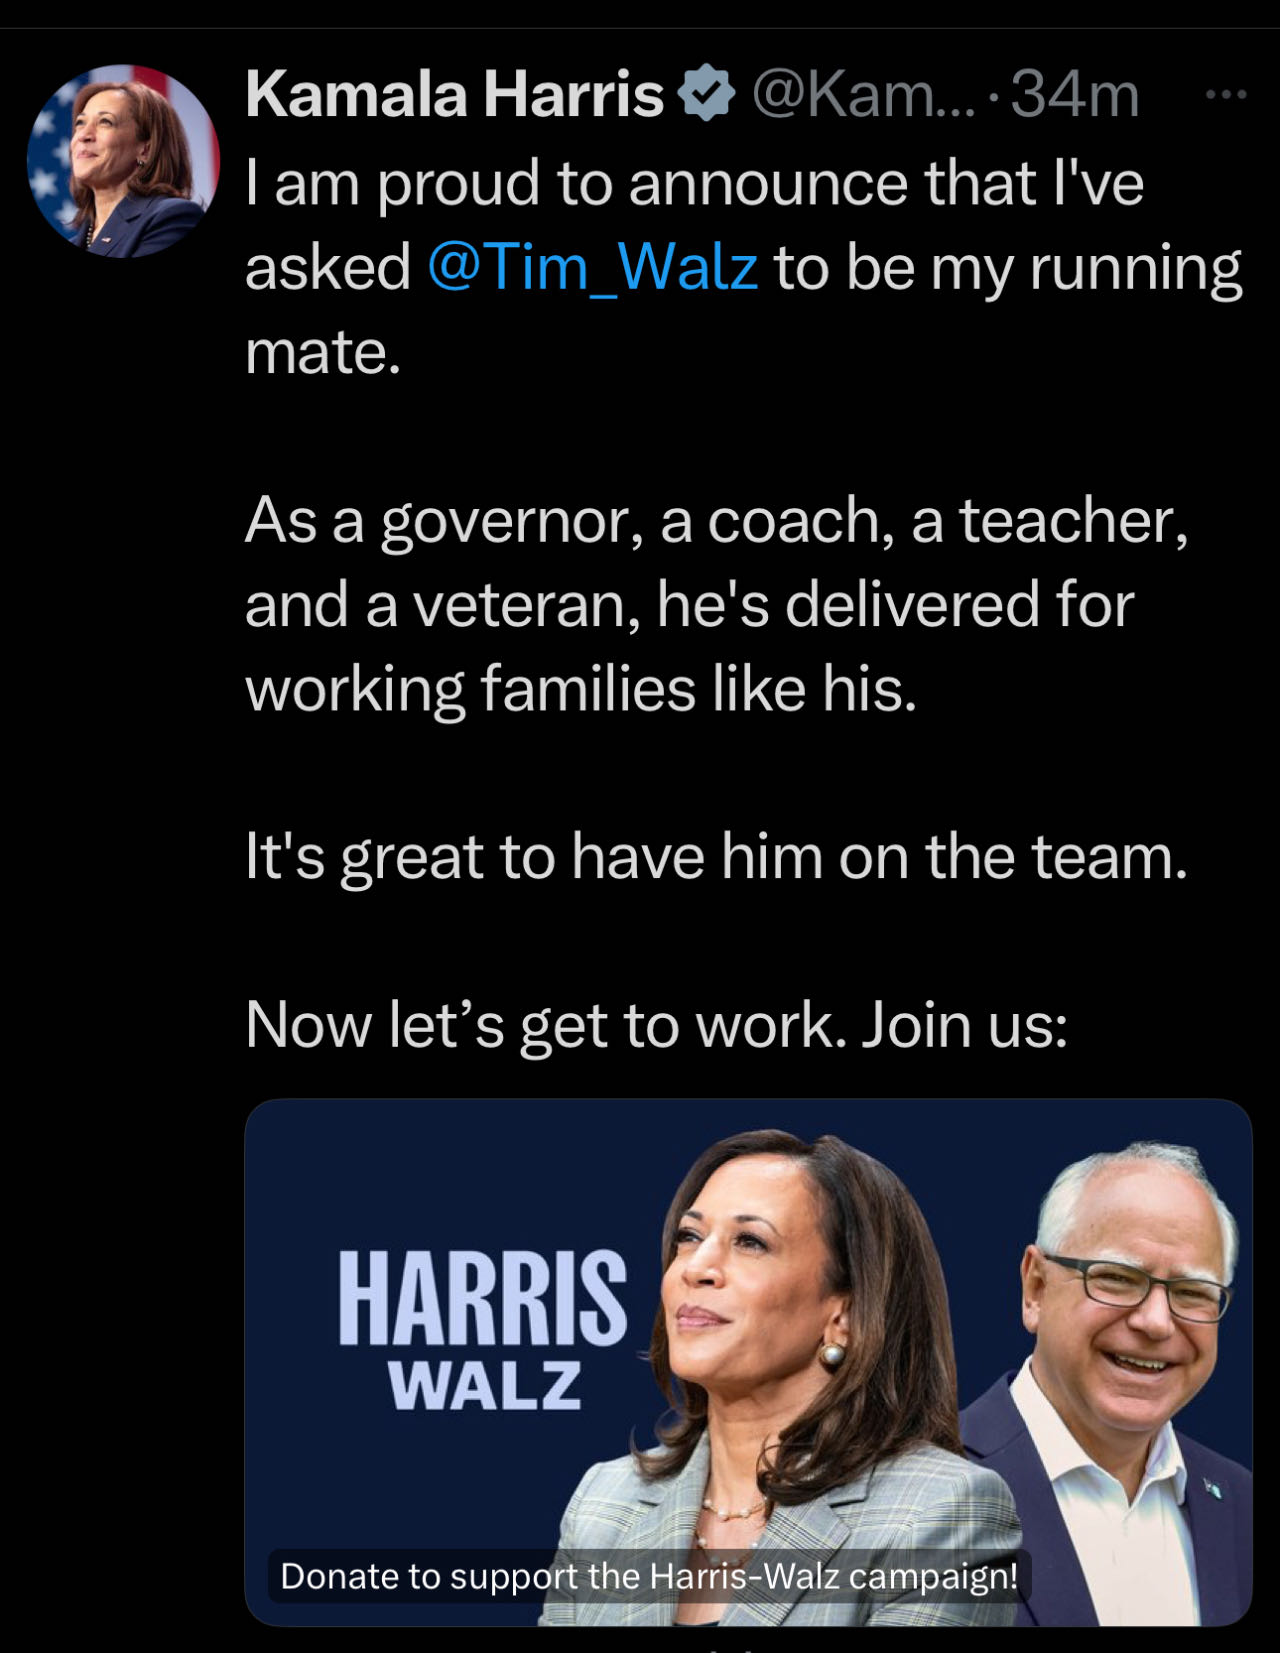
Task: Click 'It's great to have him on the team.'
Action: point(717,857)
